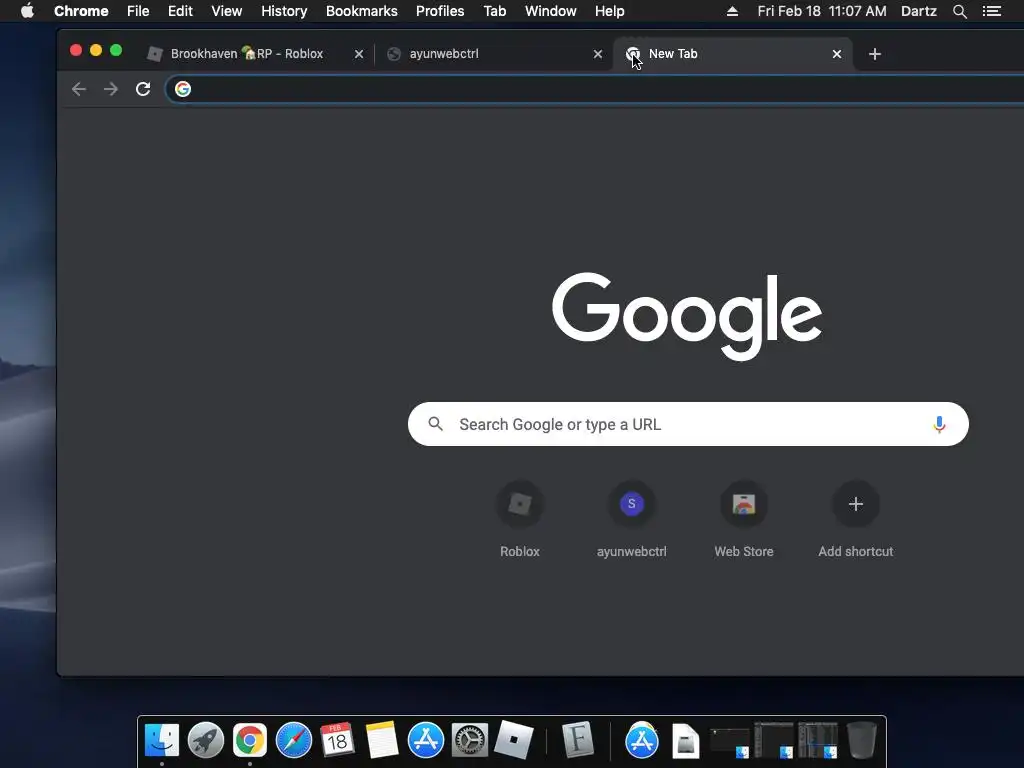Open the View menu
Image resolution: width=1024 pixels, height=768 pixels.
pos(227,11)
